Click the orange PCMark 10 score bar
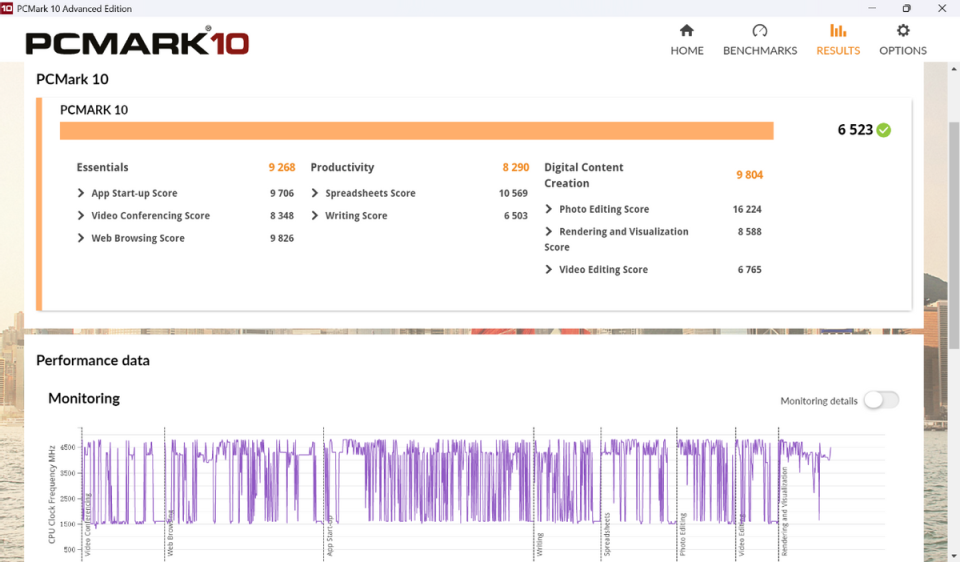 click(416, 130)
